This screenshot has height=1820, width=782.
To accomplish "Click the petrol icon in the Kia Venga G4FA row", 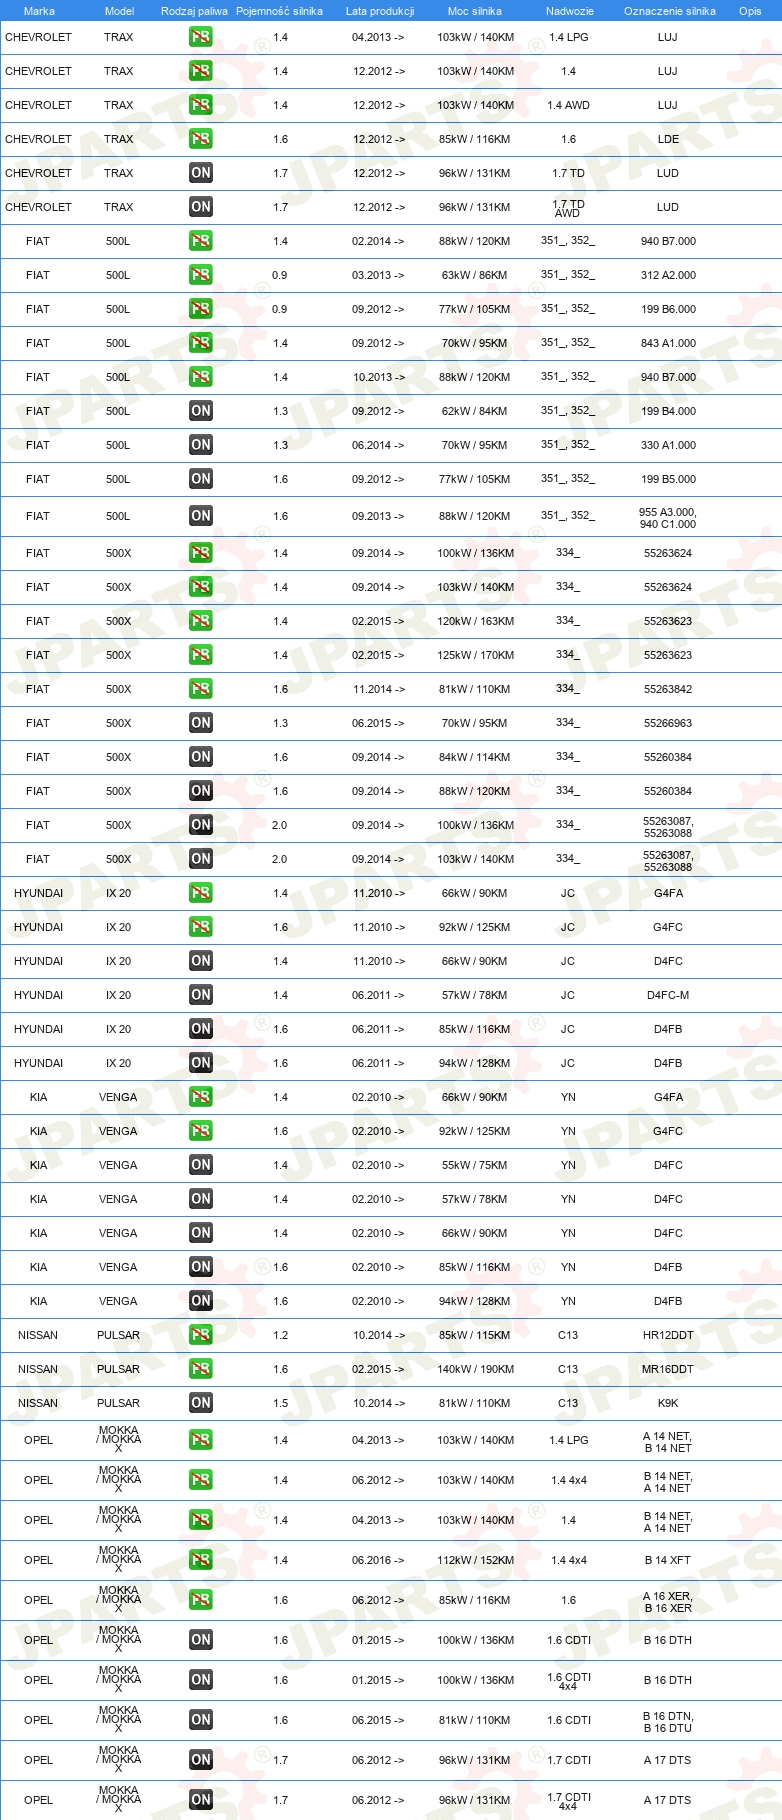I will tap(201, 1097).
